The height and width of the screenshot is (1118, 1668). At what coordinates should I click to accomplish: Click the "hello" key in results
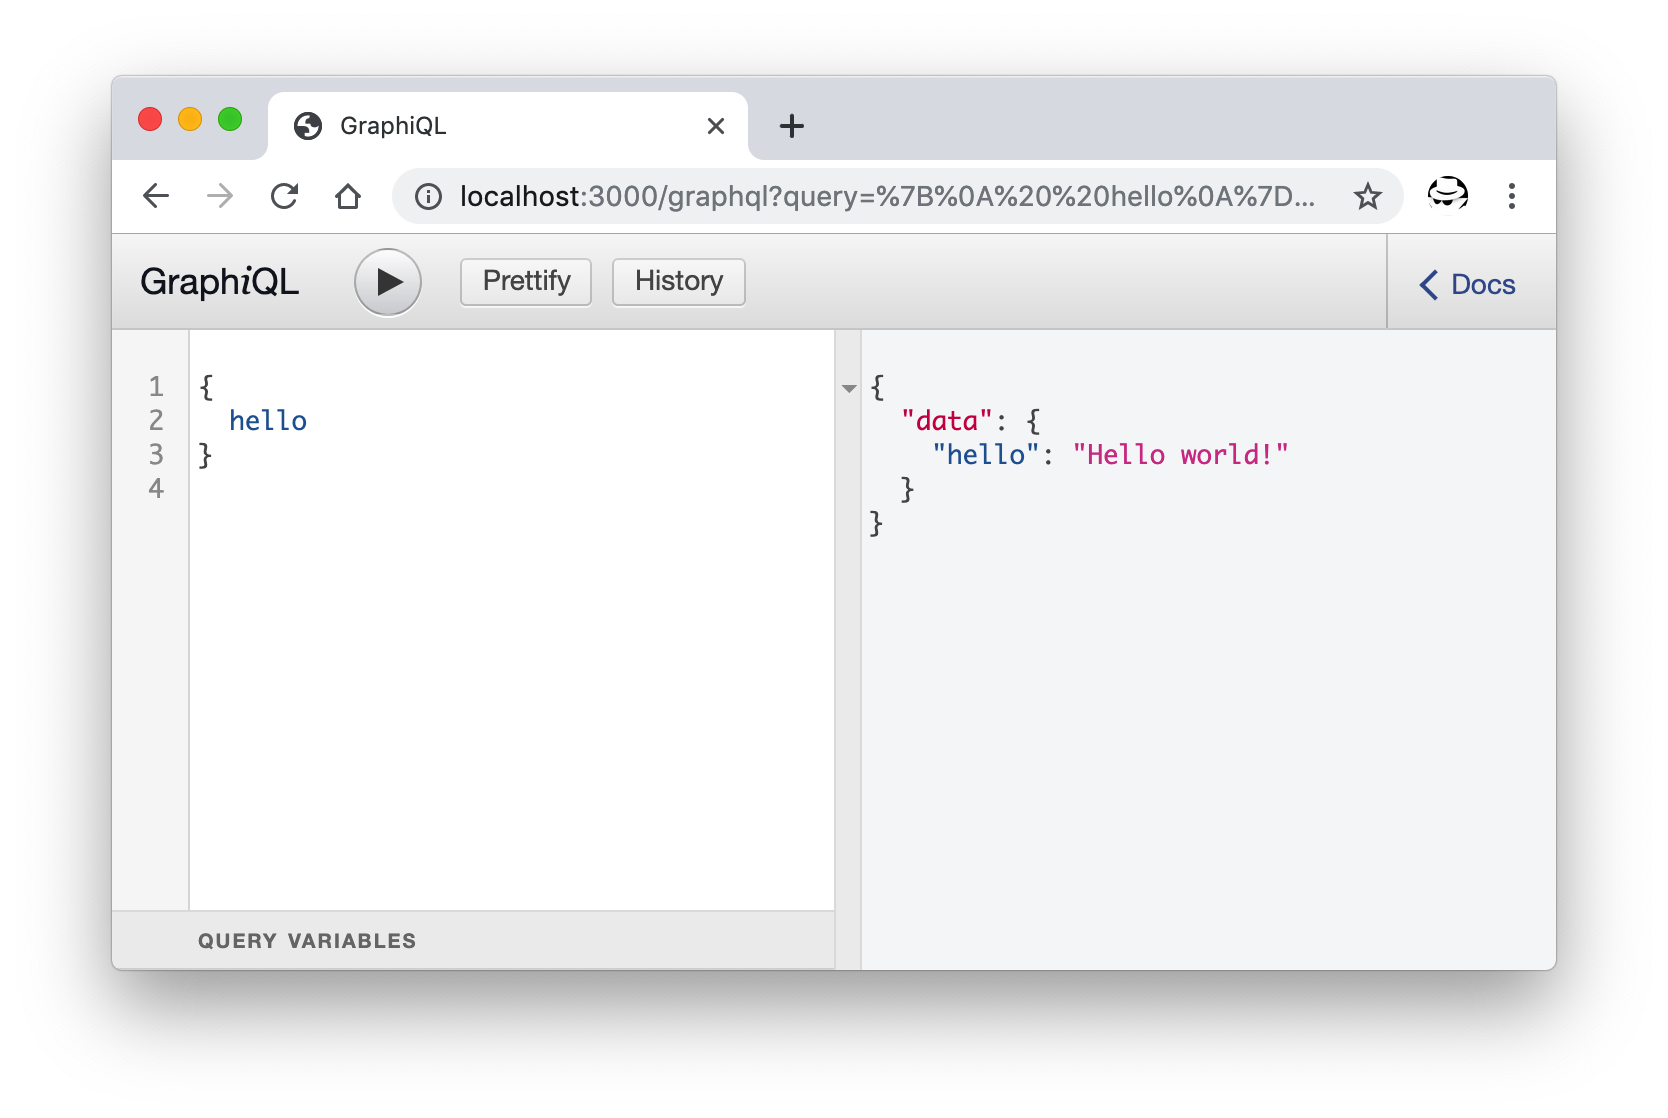[x=986, y=455]
